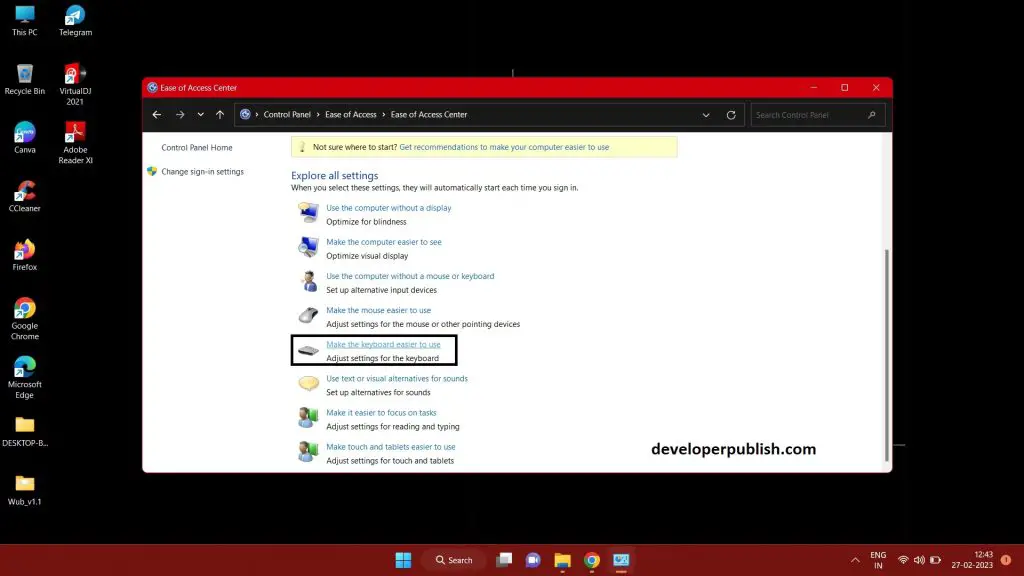This screenshot has height=576, width=1024.
Task: Open Canva desktop shortcut
Action: [x=24, y=138]
